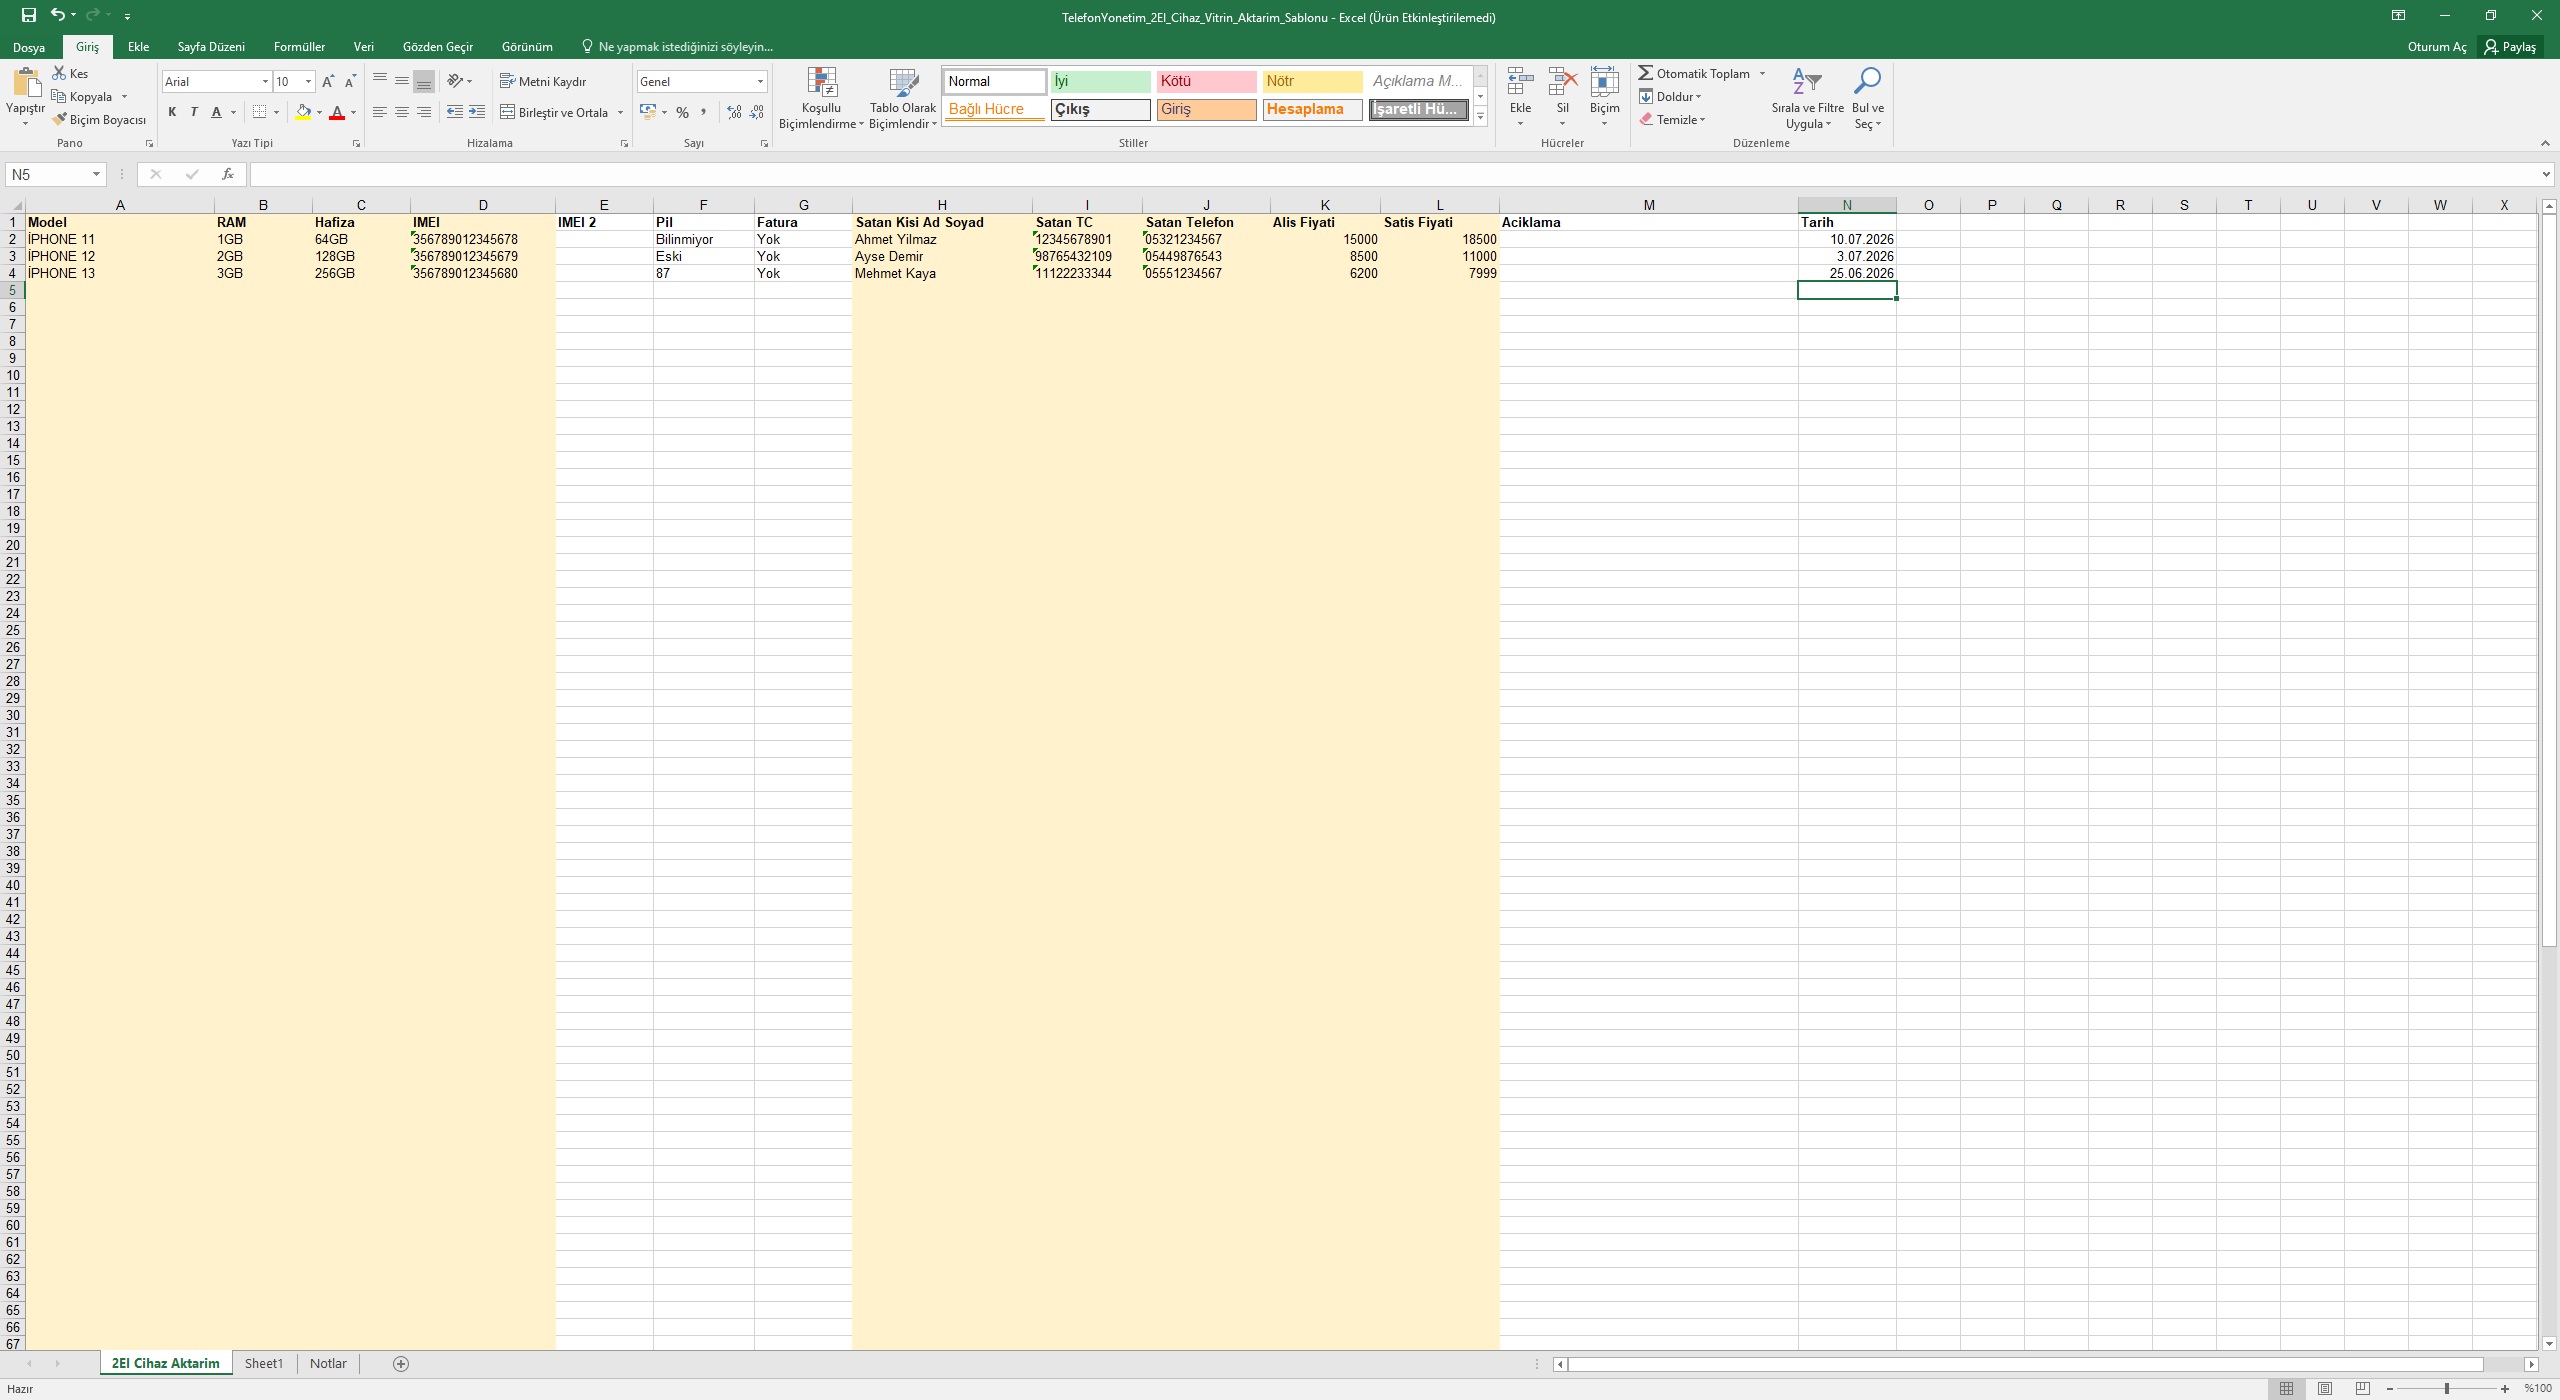Viewport: 2560px width, 1400px height.
Task: Switch to the Veri tab
Action: [363, 47]
